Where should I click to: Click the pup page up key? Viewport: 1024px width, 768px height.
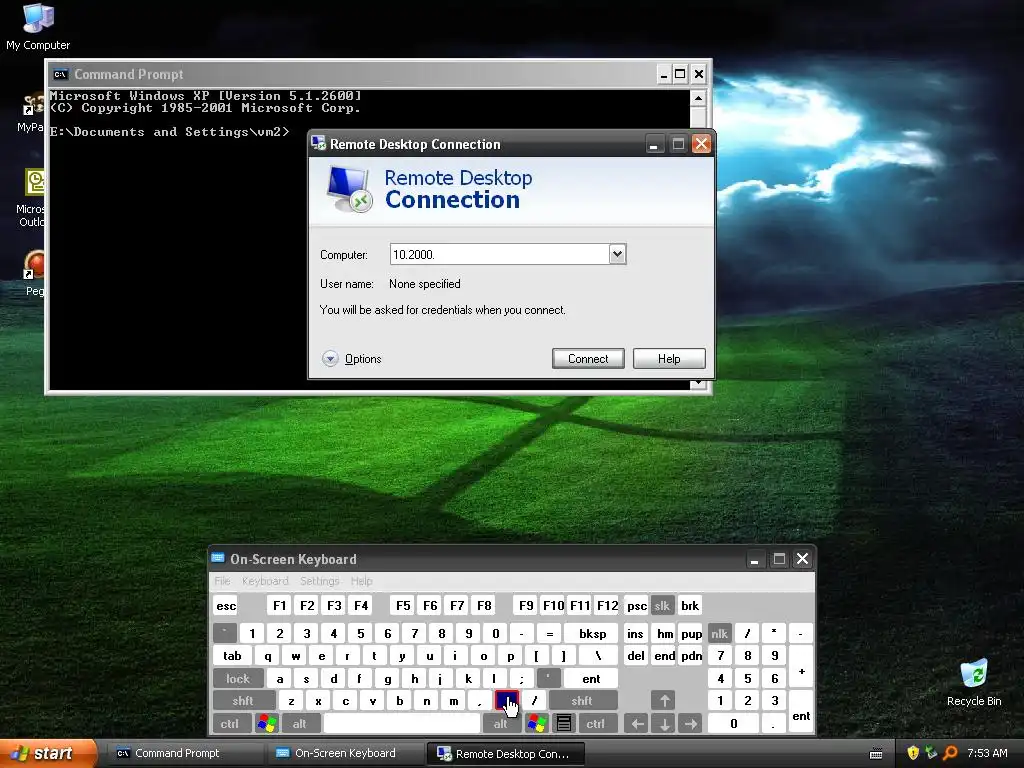691,633
